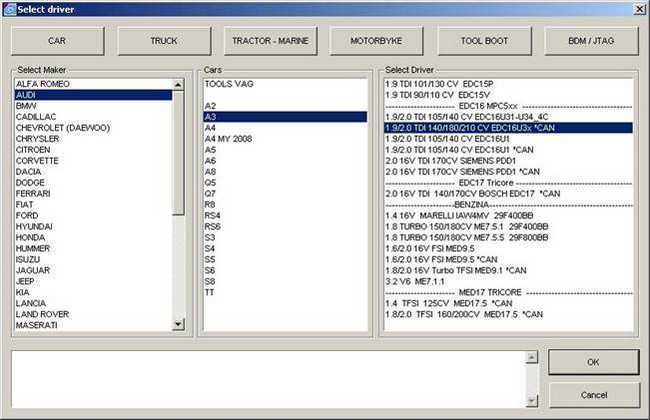Image resolution: width=650 pixels, height=420 pixels.
Task: Close the Select driver dialog
Action: (x=636, y=9)
